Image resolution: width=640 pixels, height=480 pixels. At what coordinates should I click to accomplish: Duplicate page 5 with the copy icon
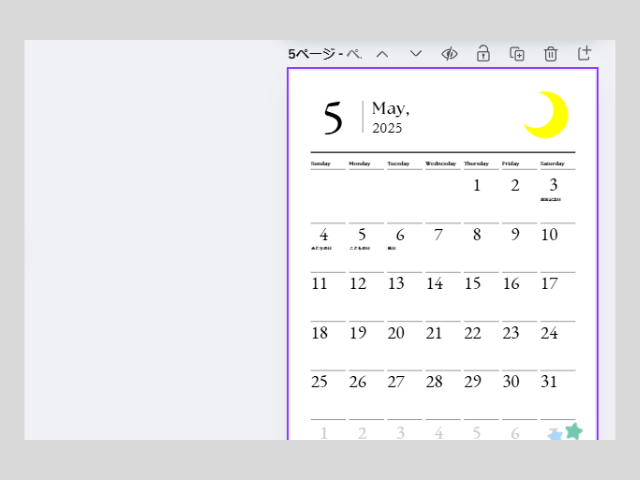[517, 54]
